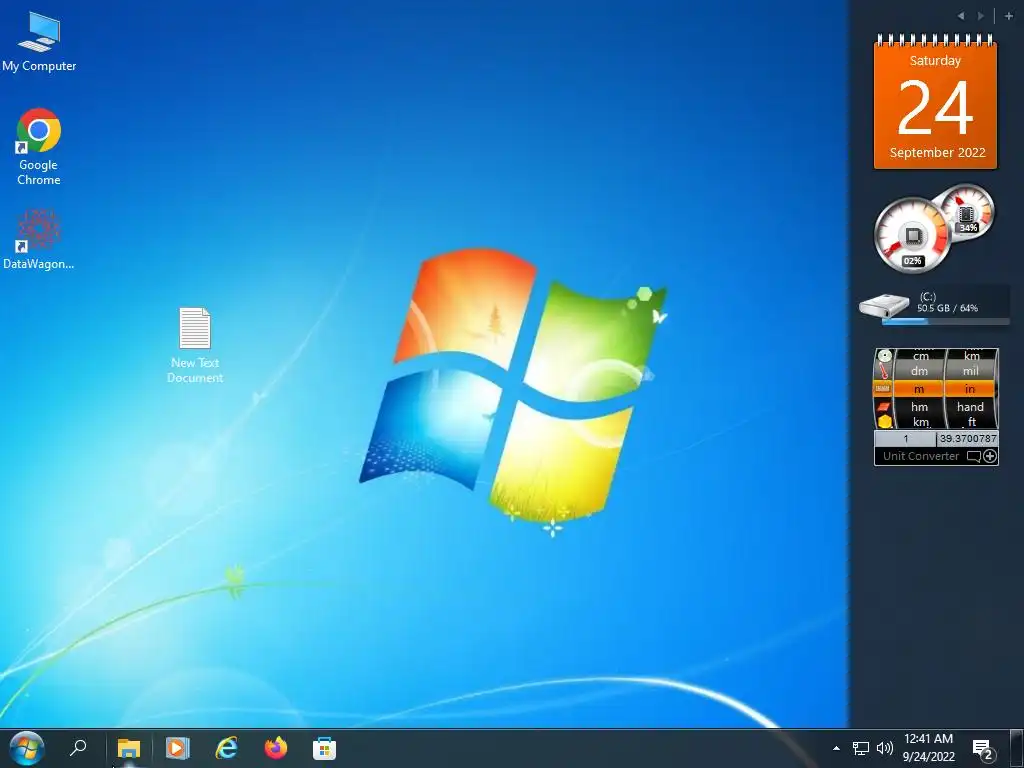Select the New Text Document file
The image size is (1024, 768).
pyautogui.click(x=195, y=345)
